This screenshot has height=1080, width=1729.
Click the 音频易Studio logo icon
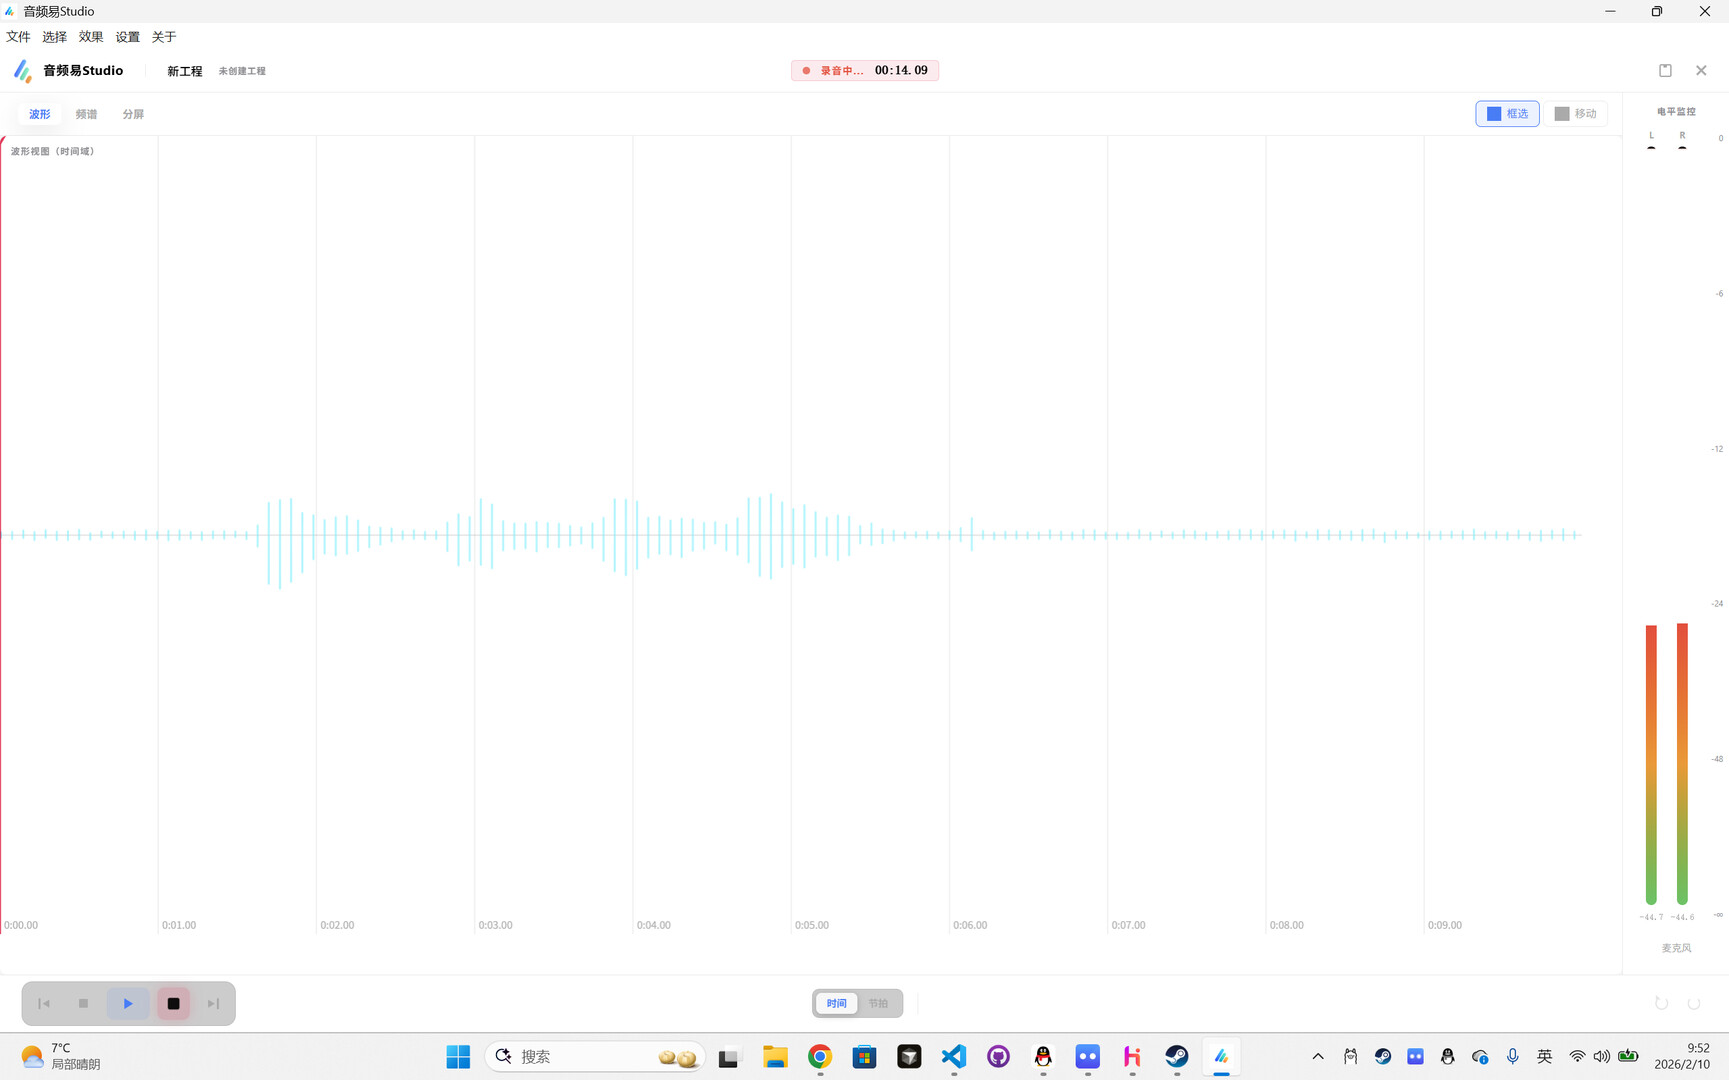coord(22,70)
